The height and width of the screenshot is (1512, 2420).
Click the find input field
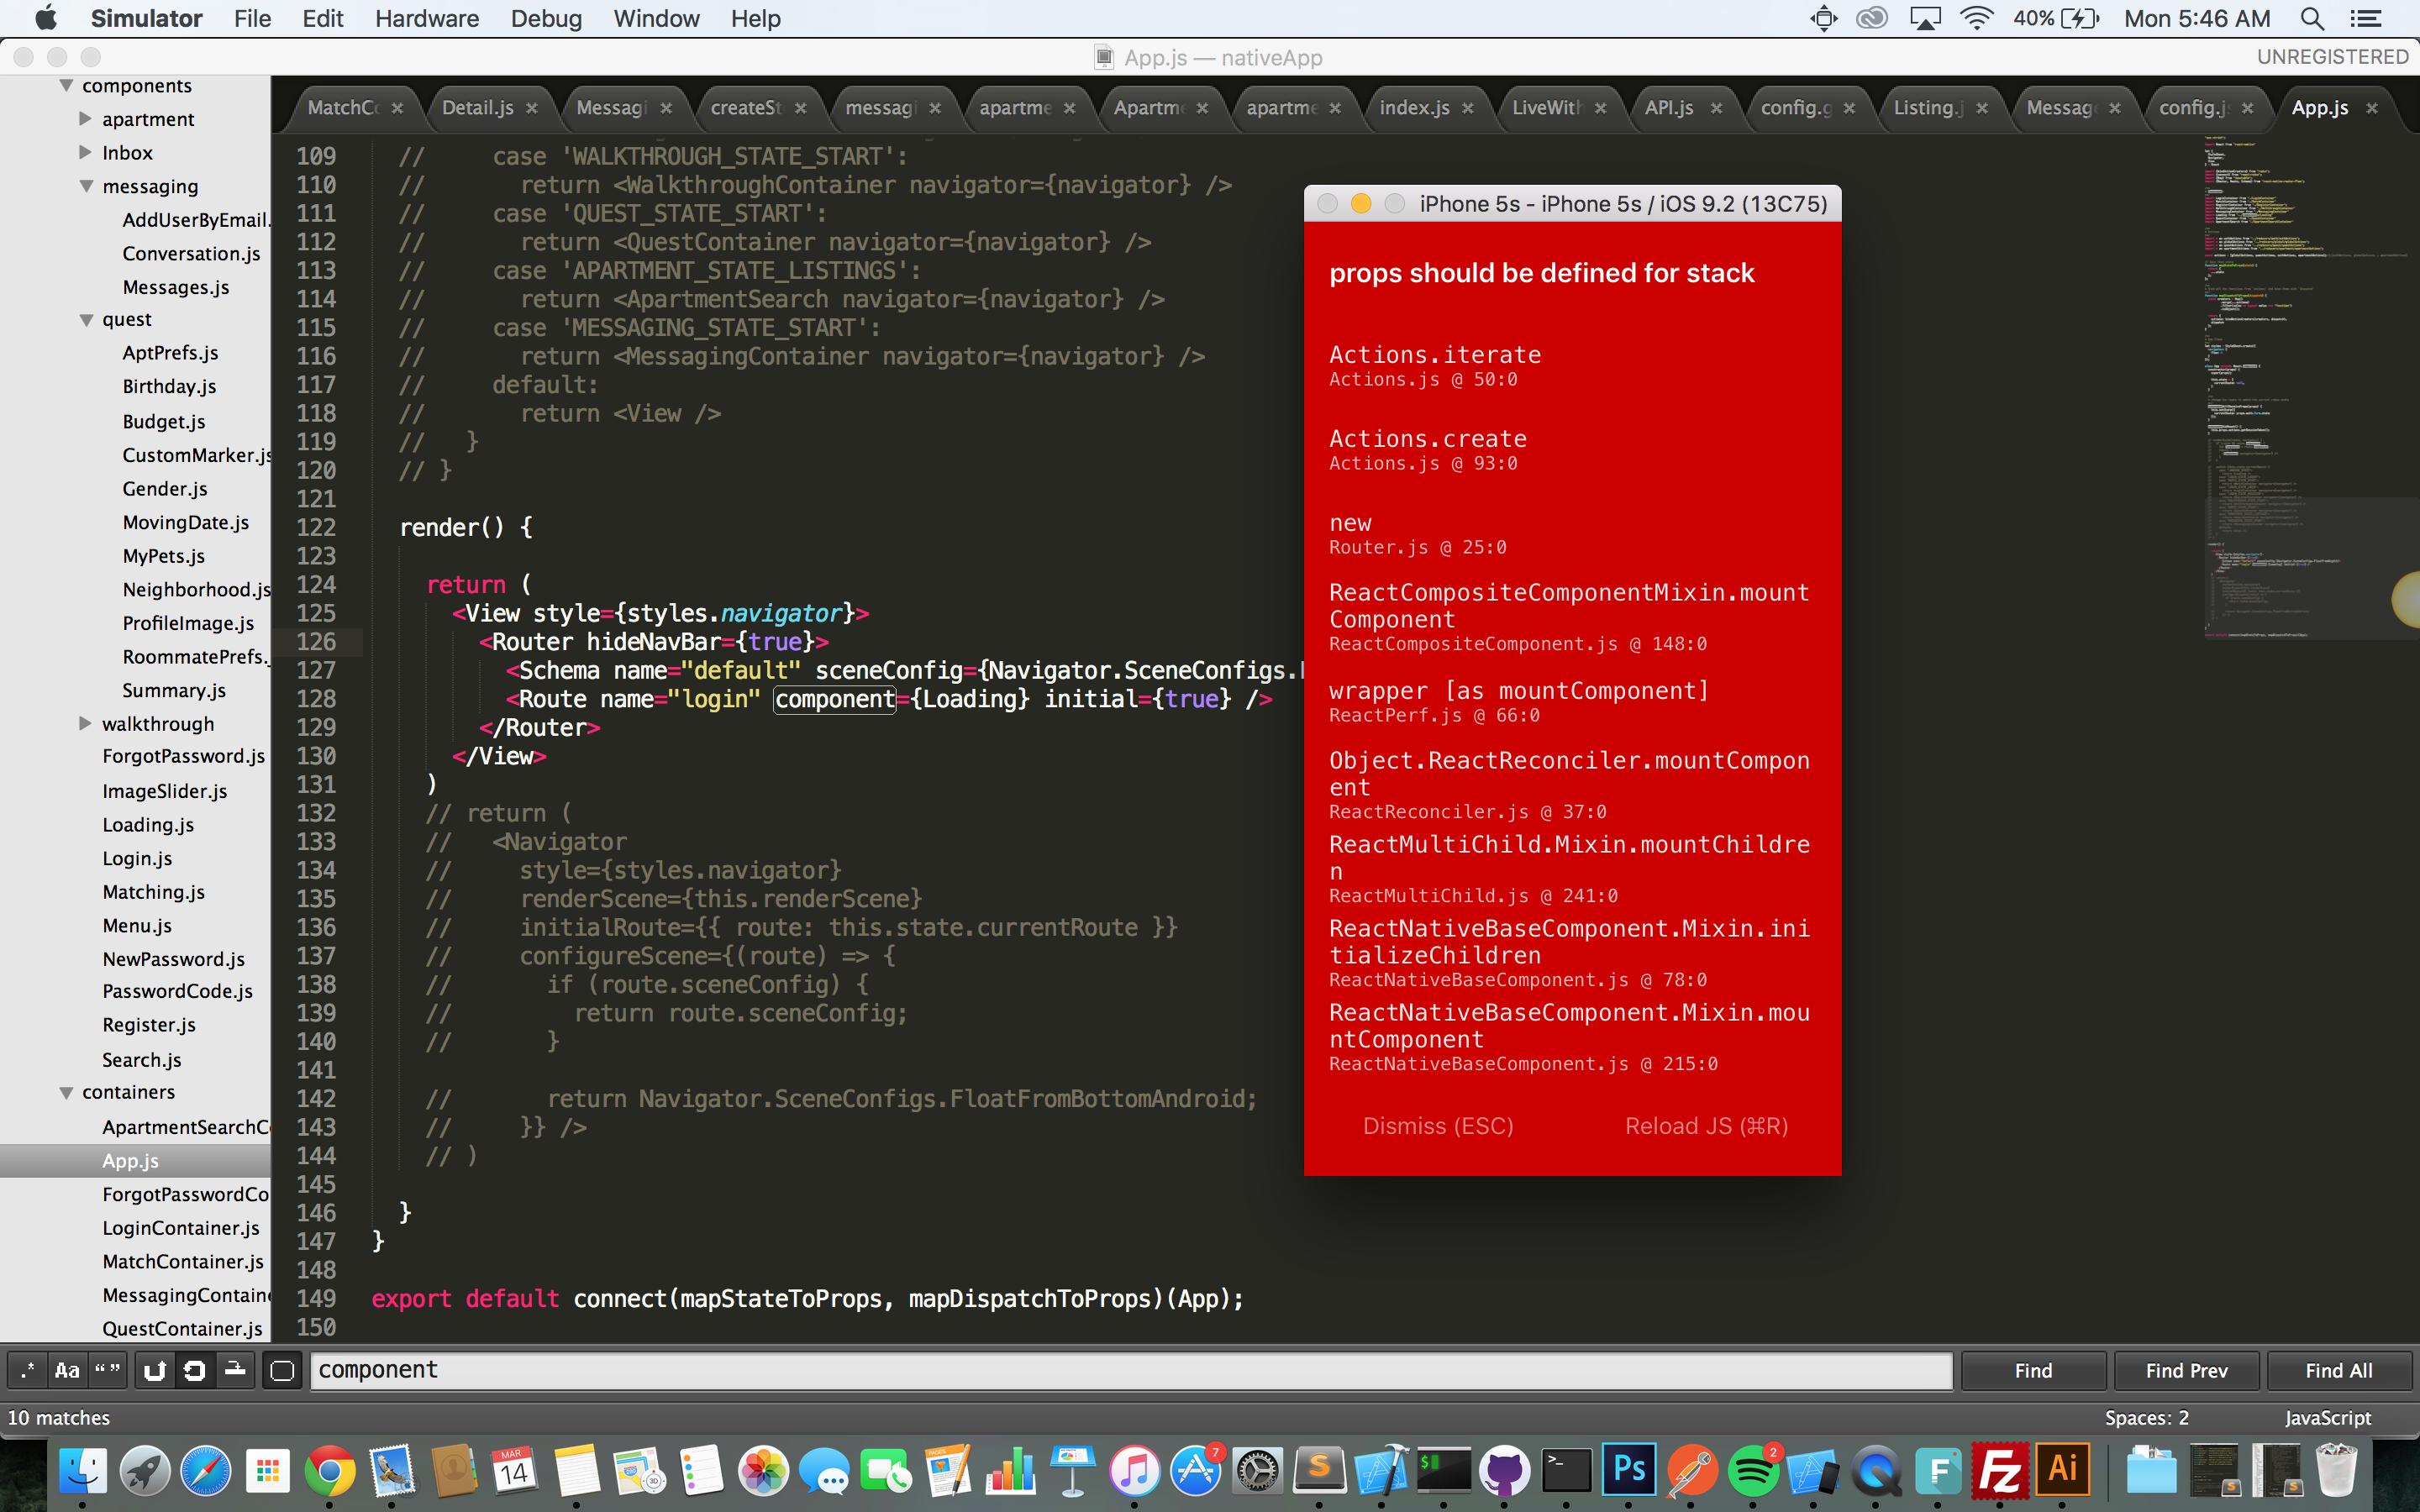1130,1370
